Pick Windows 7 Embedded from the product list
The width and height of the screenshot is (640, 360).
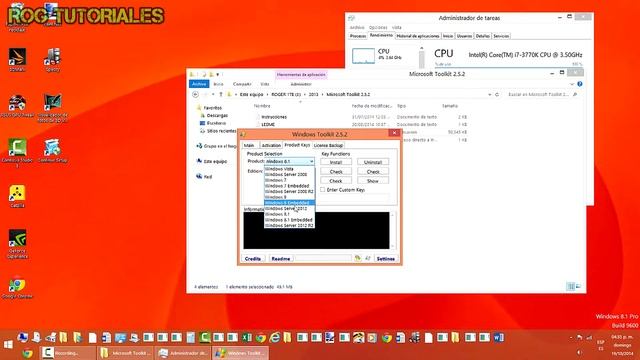click(x=287, y=186)
